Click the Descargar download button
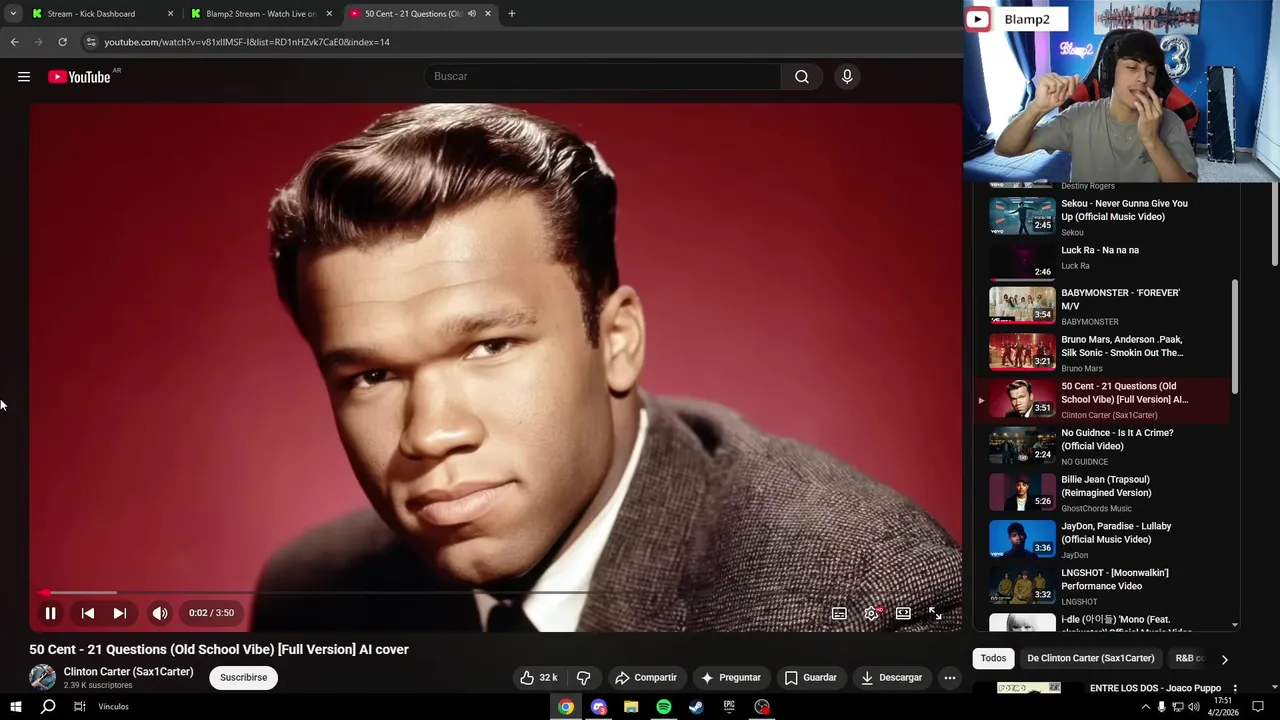Viewport: 1280px width, 720px height. coord(892,678)
